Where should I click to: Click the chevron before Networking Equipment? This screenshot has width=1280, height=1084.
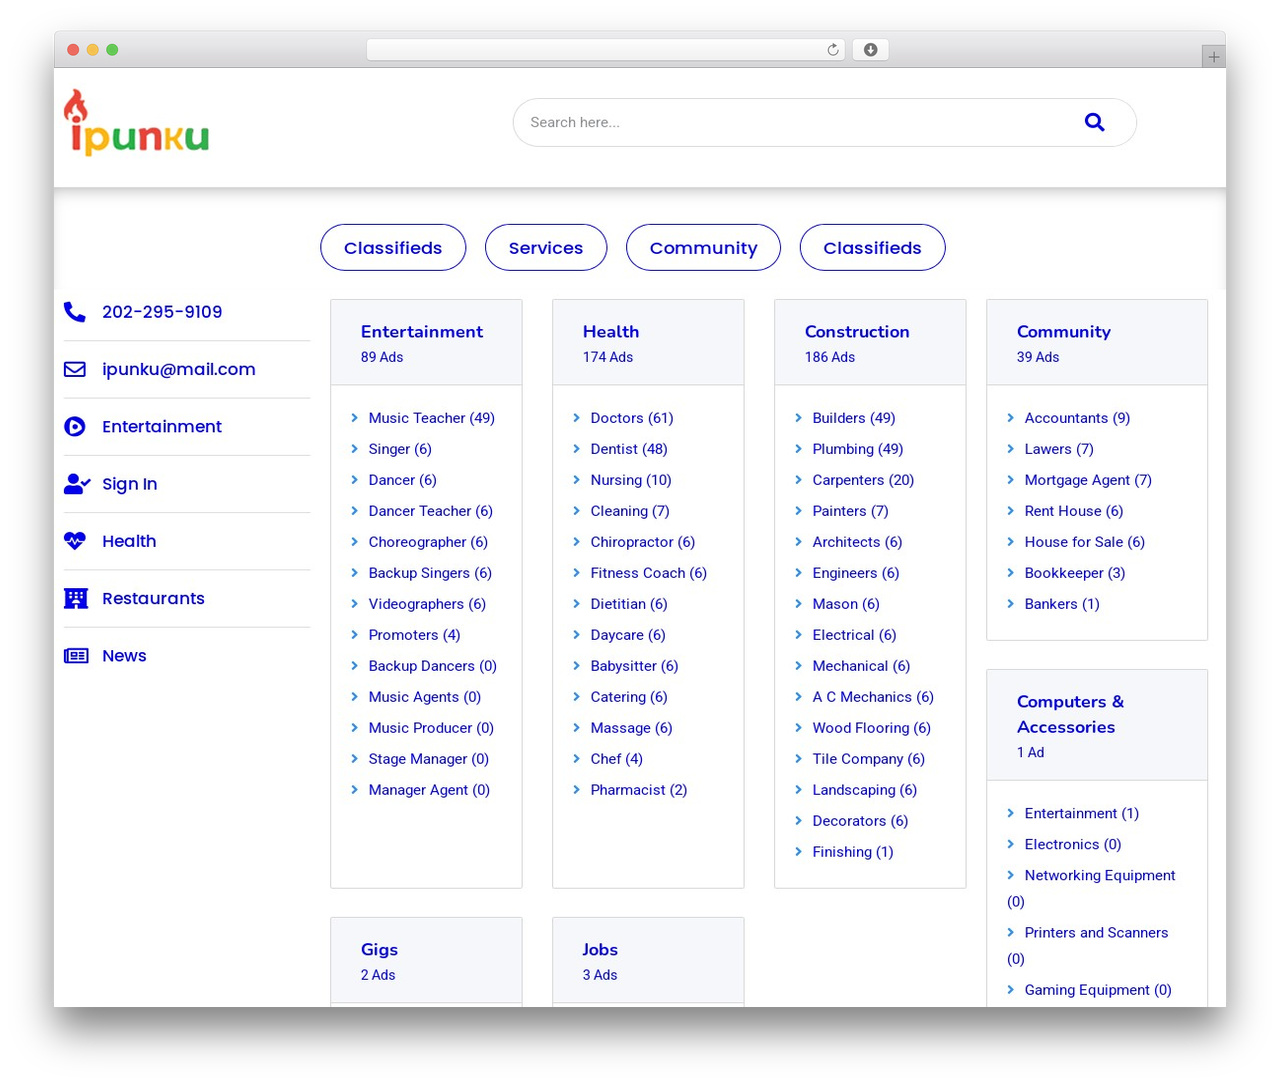1010,875
